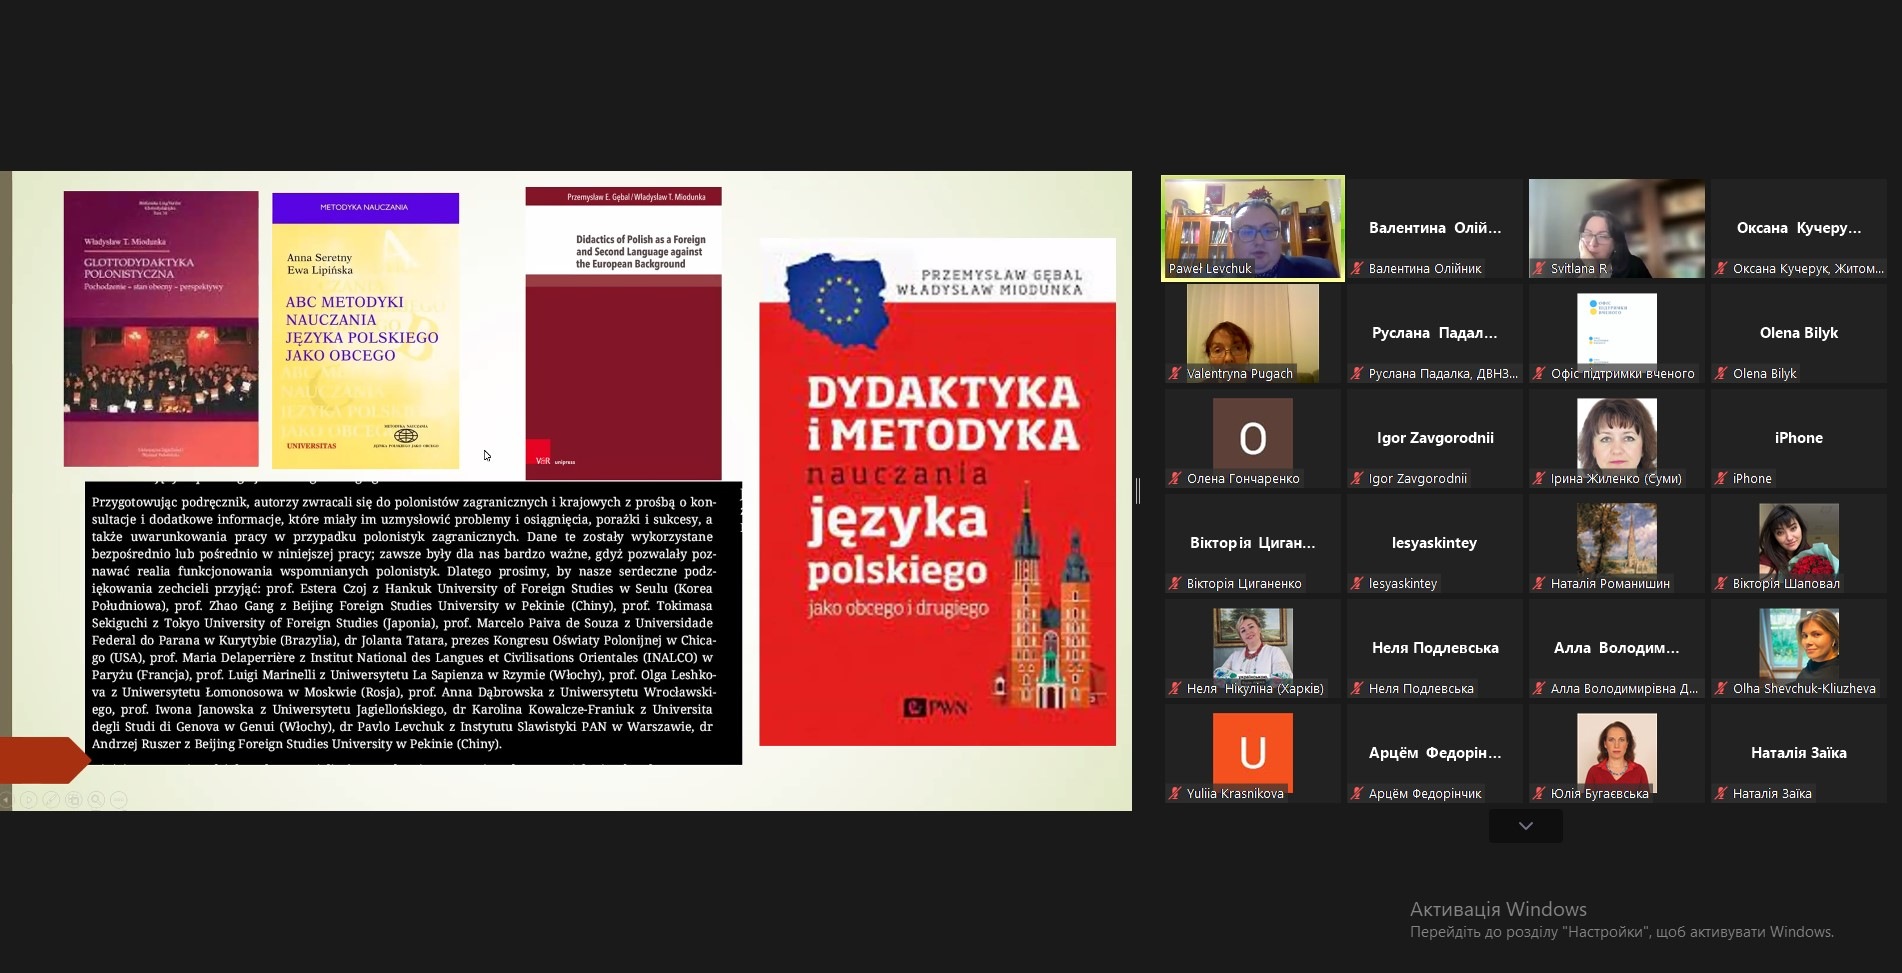Image resolution: width=1902 pixels, height=973 pixels.
Task: Click the next slide arrow in slideshow controls
Action: tap(29, 799)
